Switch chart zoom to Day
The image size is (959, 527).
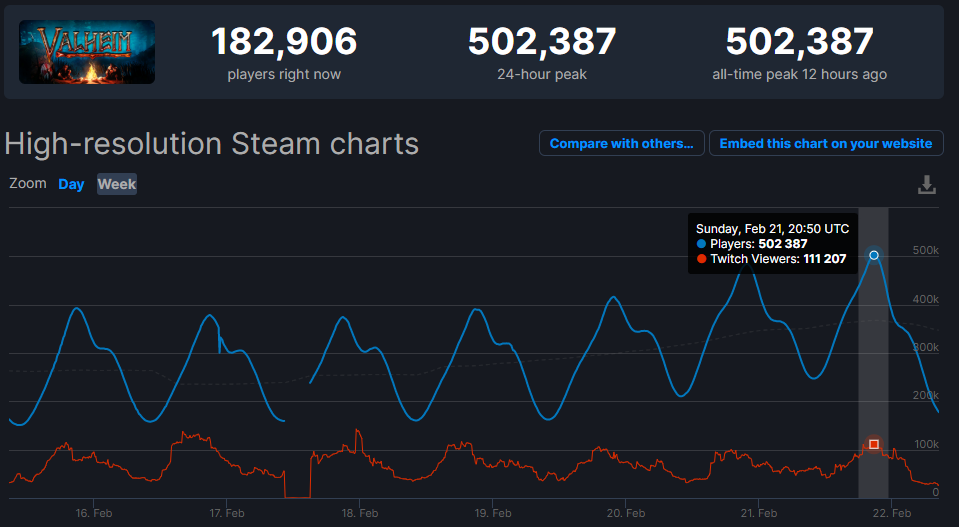point(71,184)
